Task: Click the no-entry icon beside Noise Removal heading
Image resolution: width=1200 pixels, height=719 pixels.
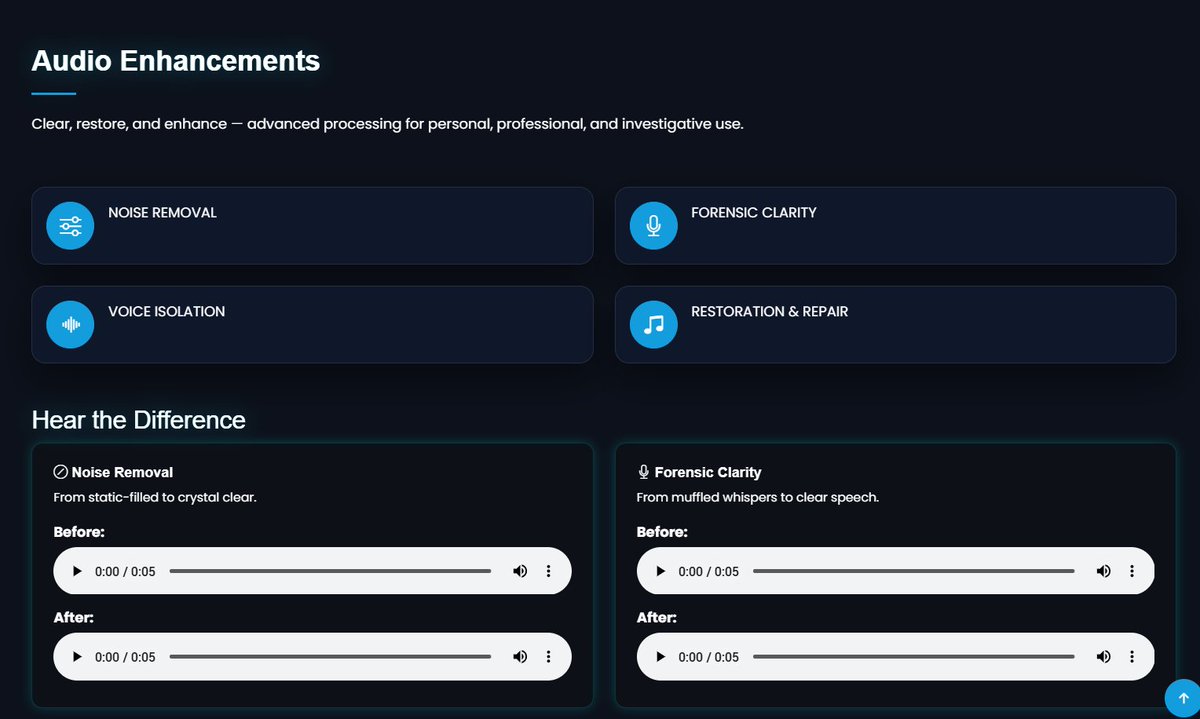Action: pyautogui.click(x=60, y=472)
